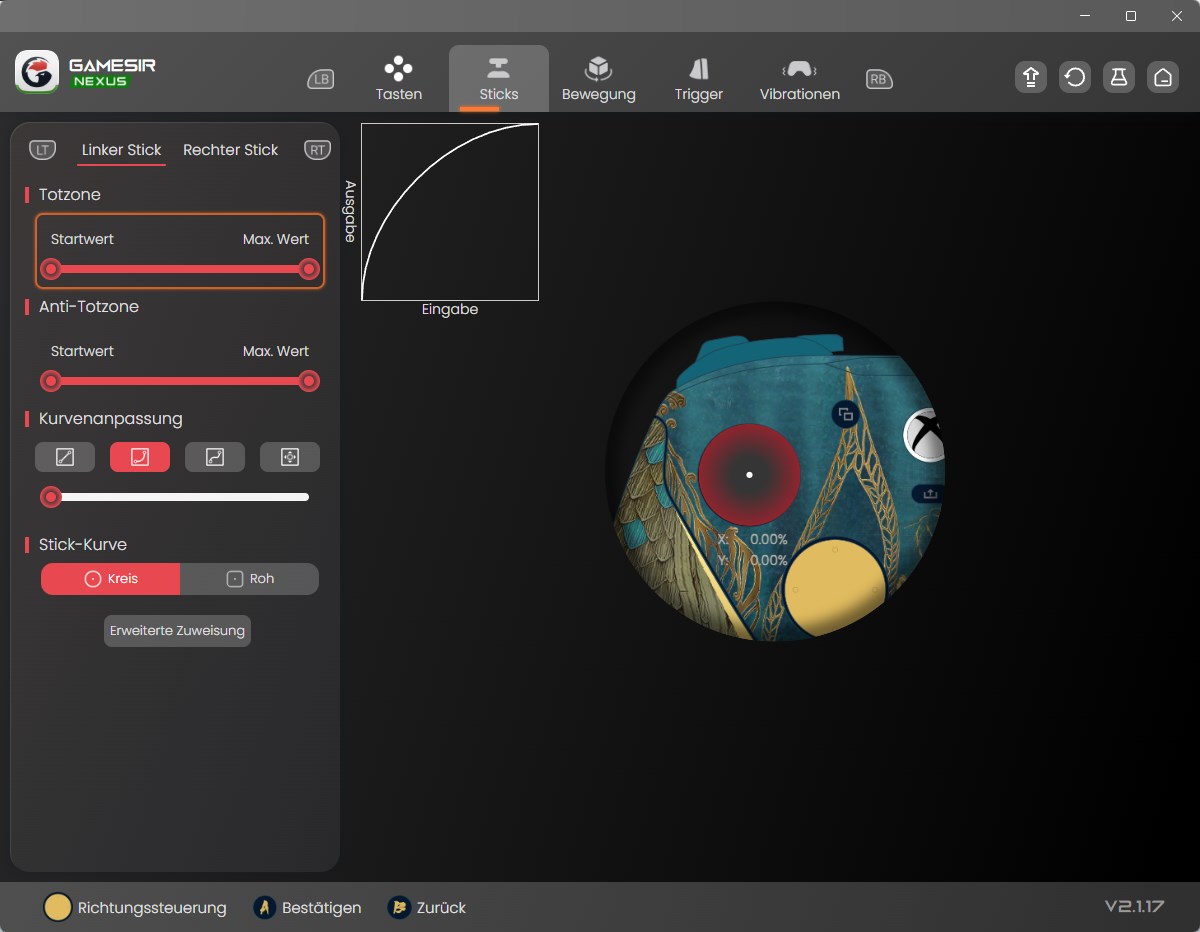Select the linear curve preset

coord(65,457)
